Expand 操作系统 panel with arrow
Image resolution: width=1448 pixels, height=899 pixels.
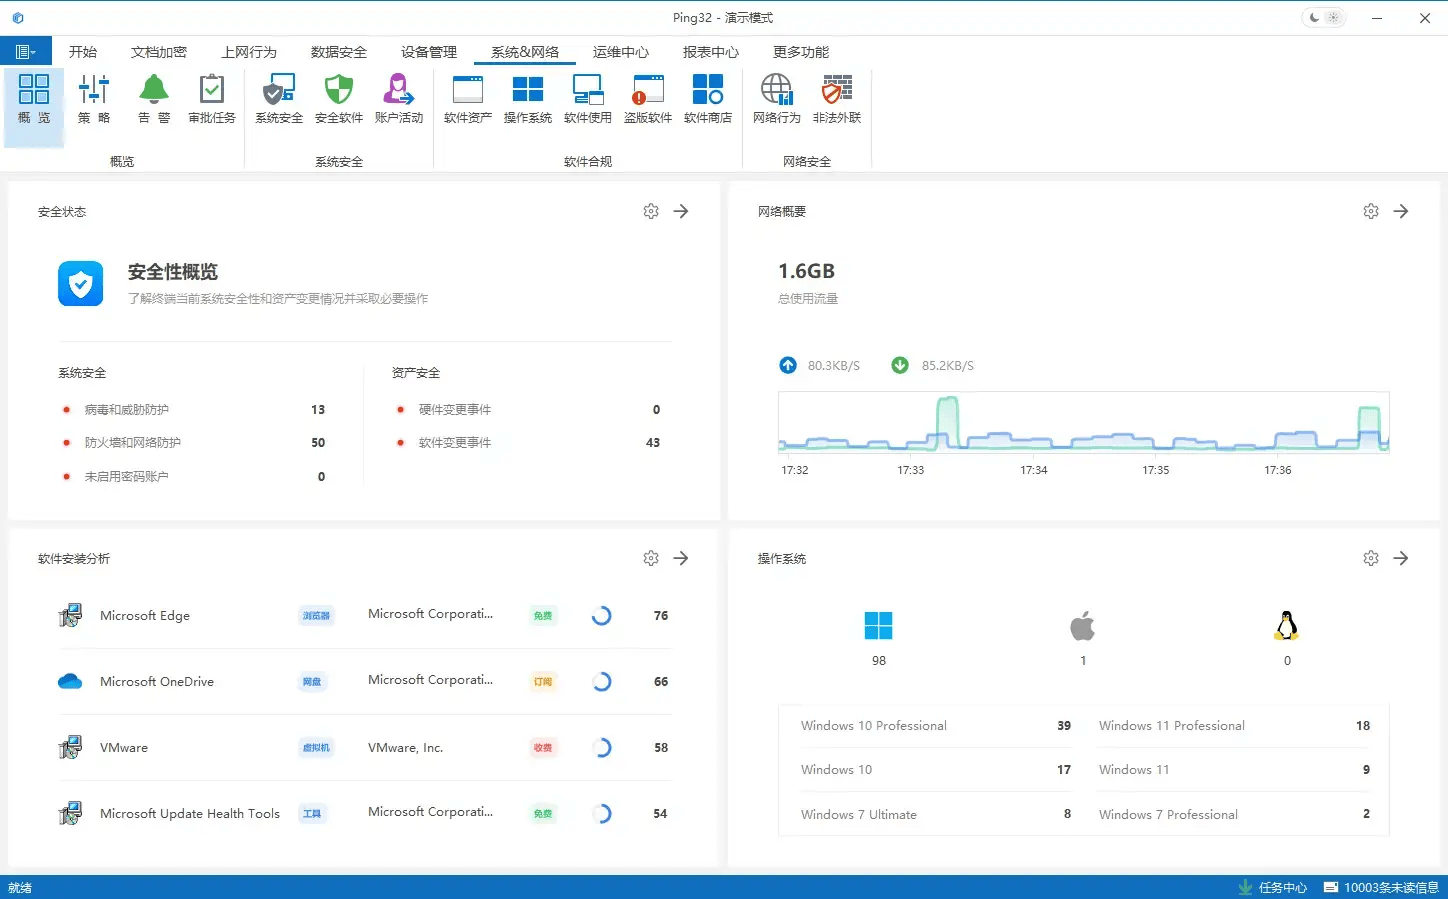click(1401, 558)
